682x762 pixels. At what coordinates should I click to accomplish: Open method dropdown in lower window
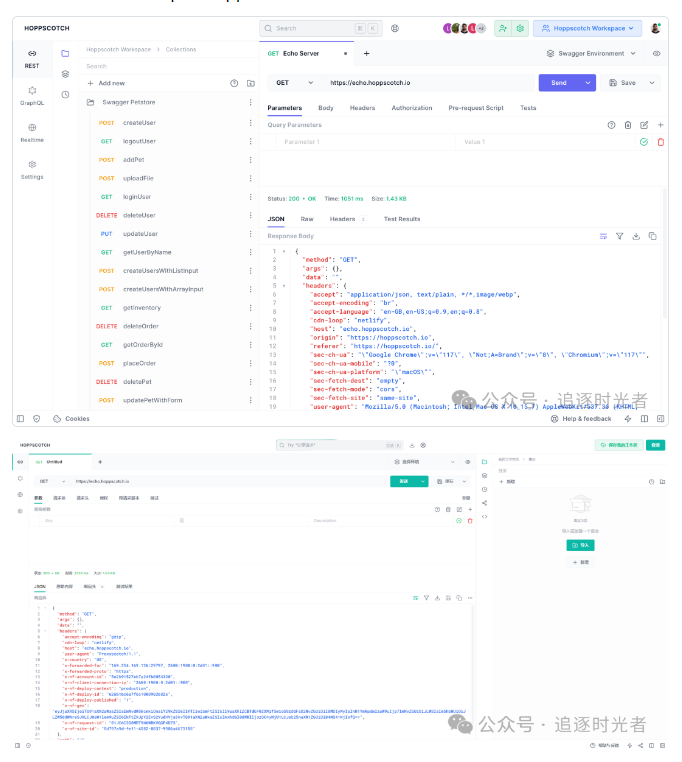tap(52, 481)
